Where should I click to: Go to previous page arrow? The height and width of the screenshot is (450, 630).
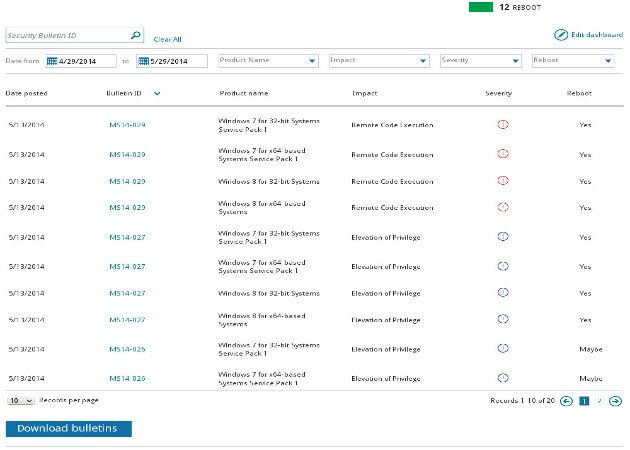click(x=566, y=400)
